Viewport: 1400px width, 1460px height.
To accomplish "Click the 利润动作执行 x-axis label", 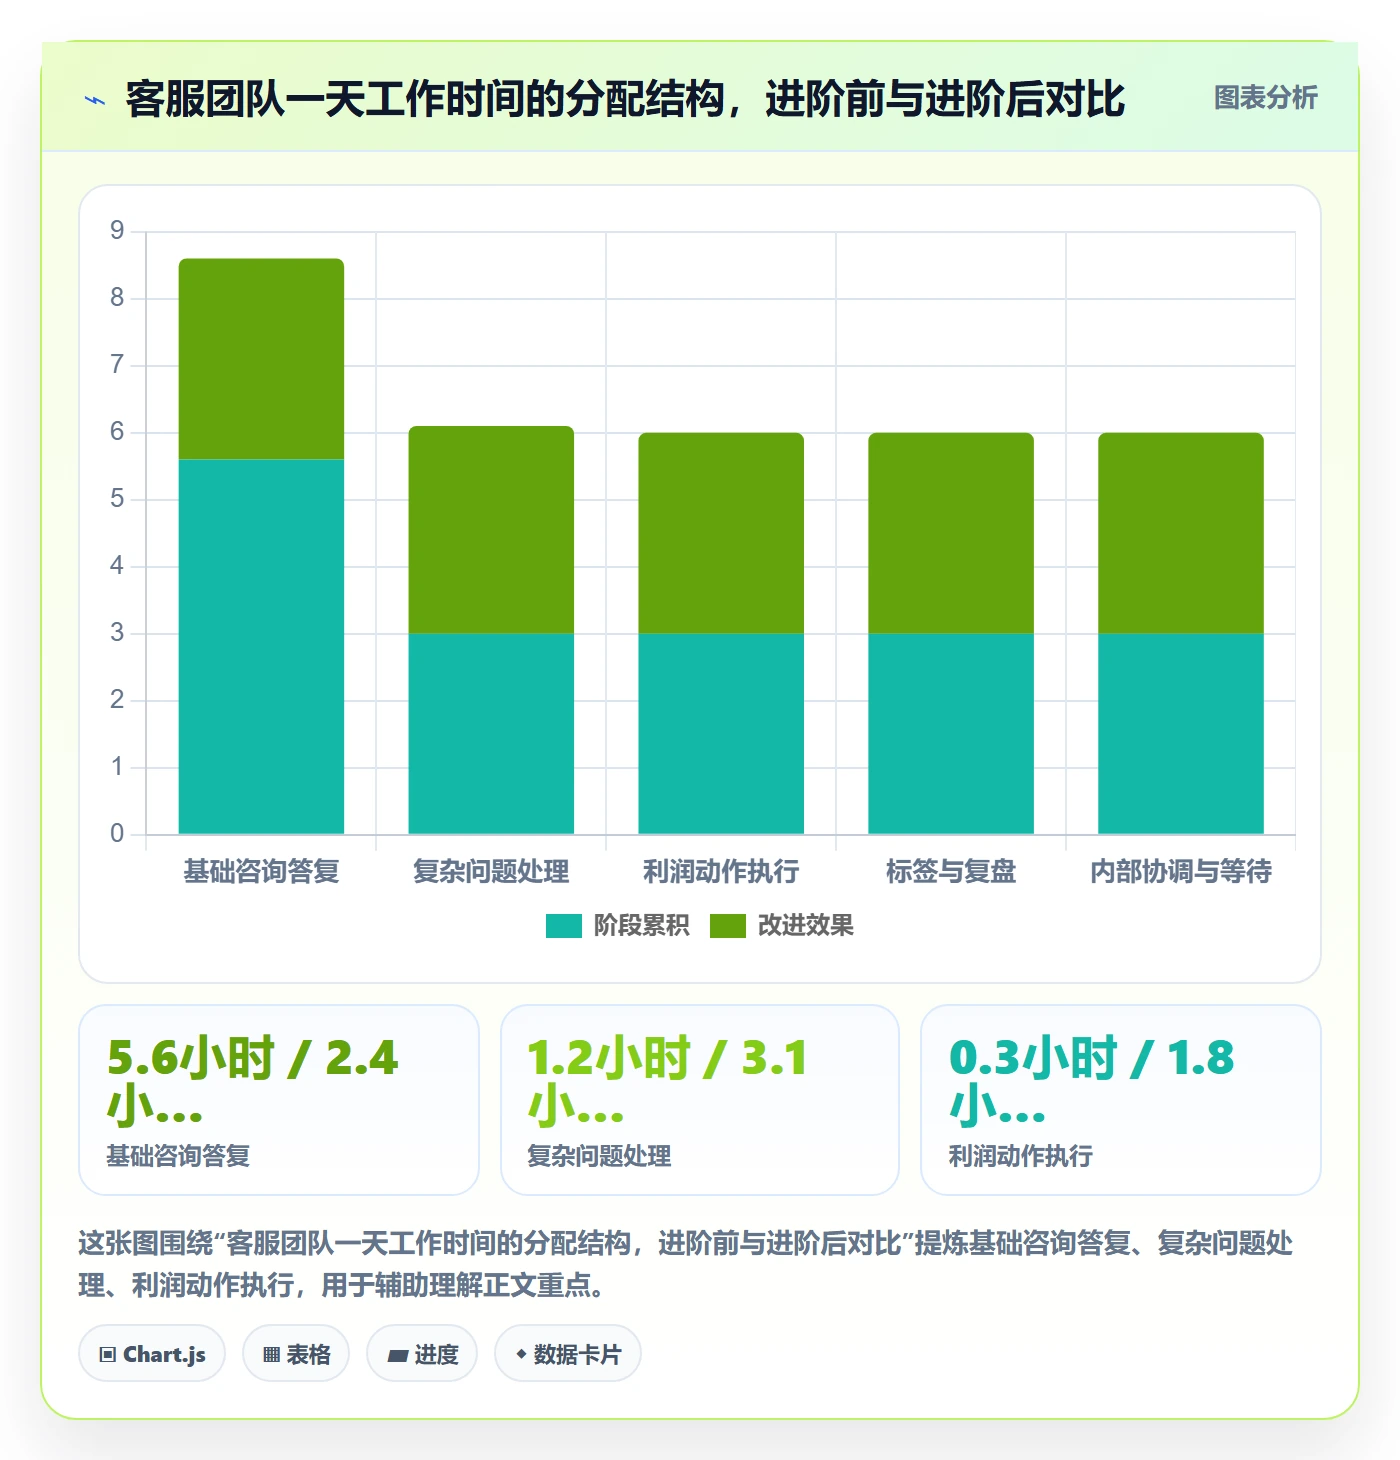I will coord(721,872).
